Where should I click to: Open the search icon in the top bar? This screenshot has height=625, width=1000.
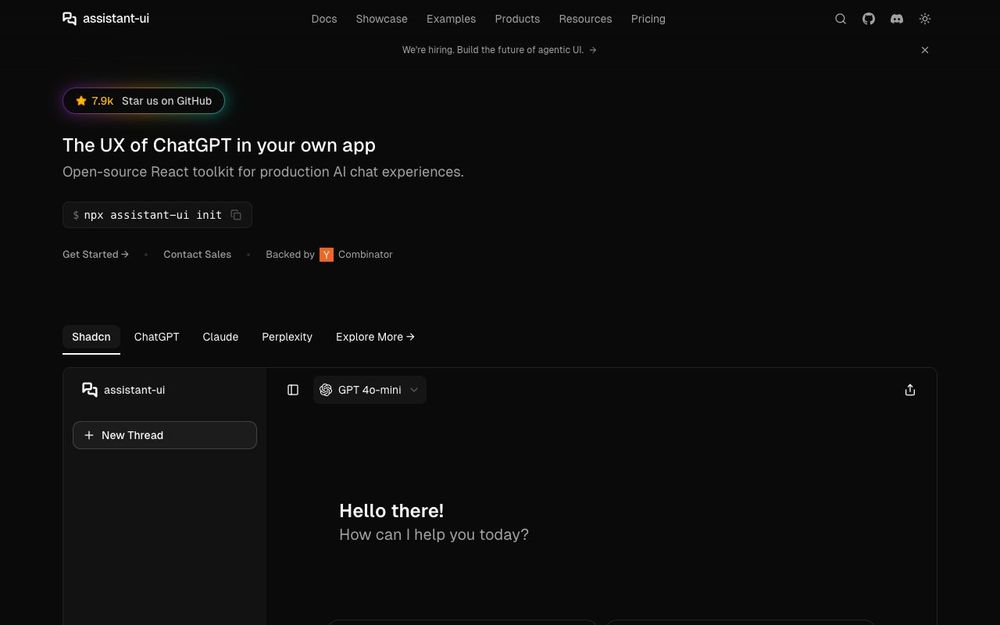[x=841, y=19]
